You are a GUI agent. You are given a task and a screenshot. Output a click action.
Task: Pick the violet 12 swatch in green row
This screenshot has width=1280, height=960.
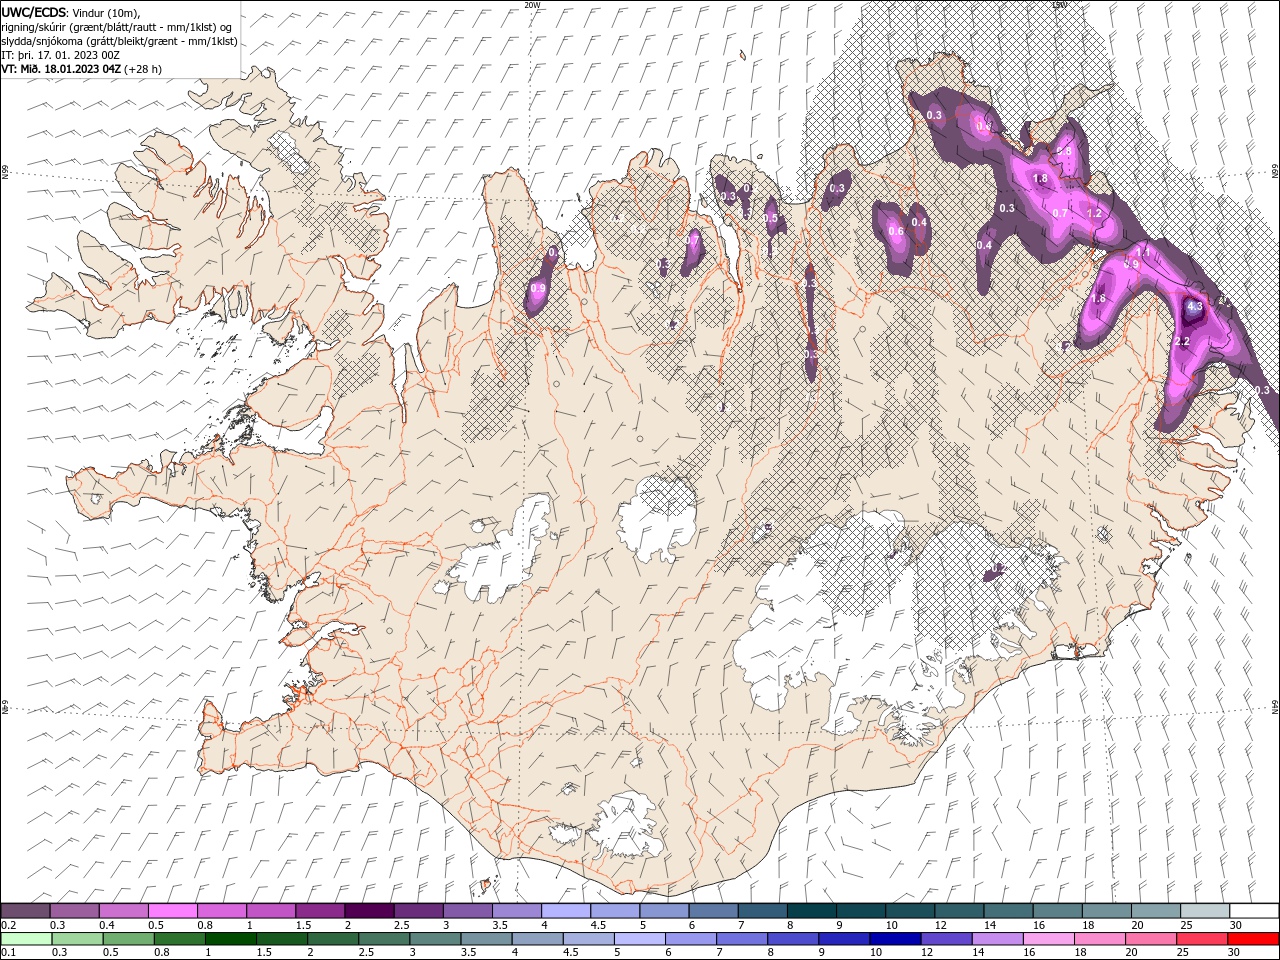pyautogui.click(x=946, y=939)
